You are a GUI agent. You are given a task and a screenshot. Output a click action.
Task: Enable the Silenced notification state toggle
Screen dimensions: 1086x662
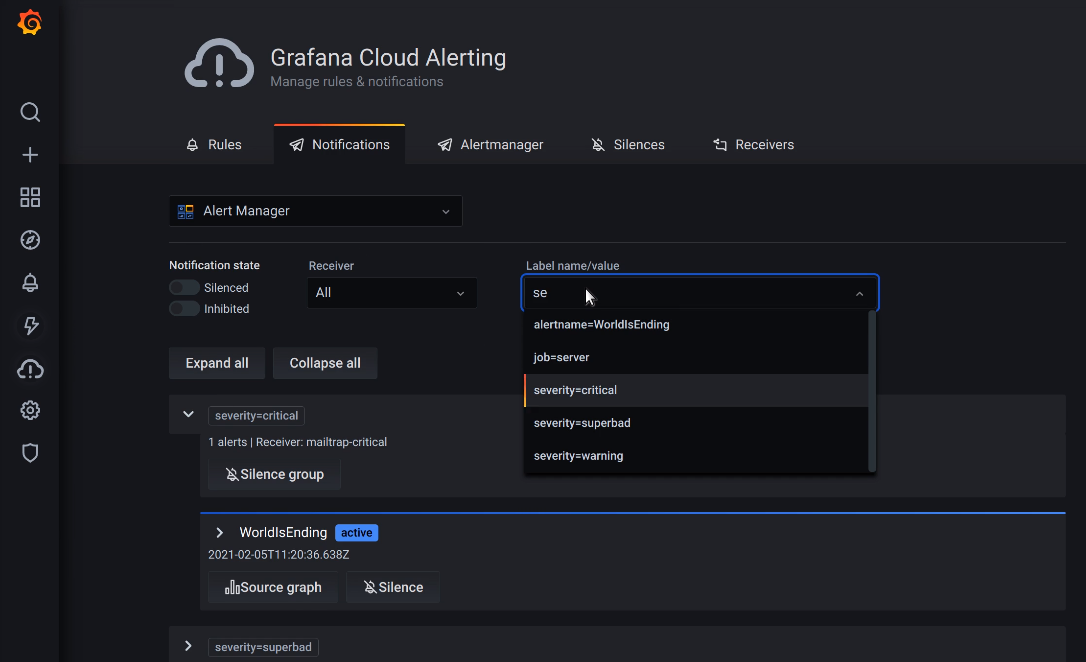pyautogui.click(x=182, y=287)
